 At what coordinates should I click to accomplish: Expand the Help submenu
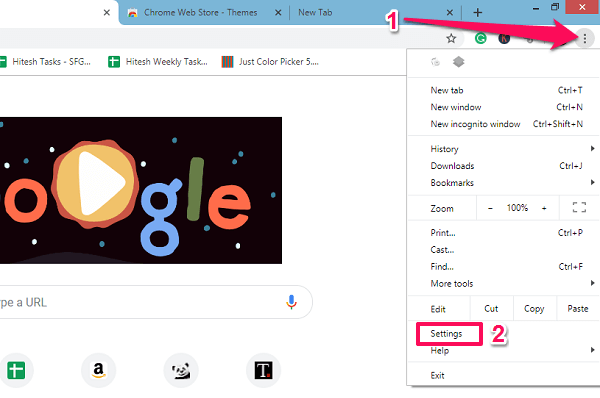click(x=503, y=351)
